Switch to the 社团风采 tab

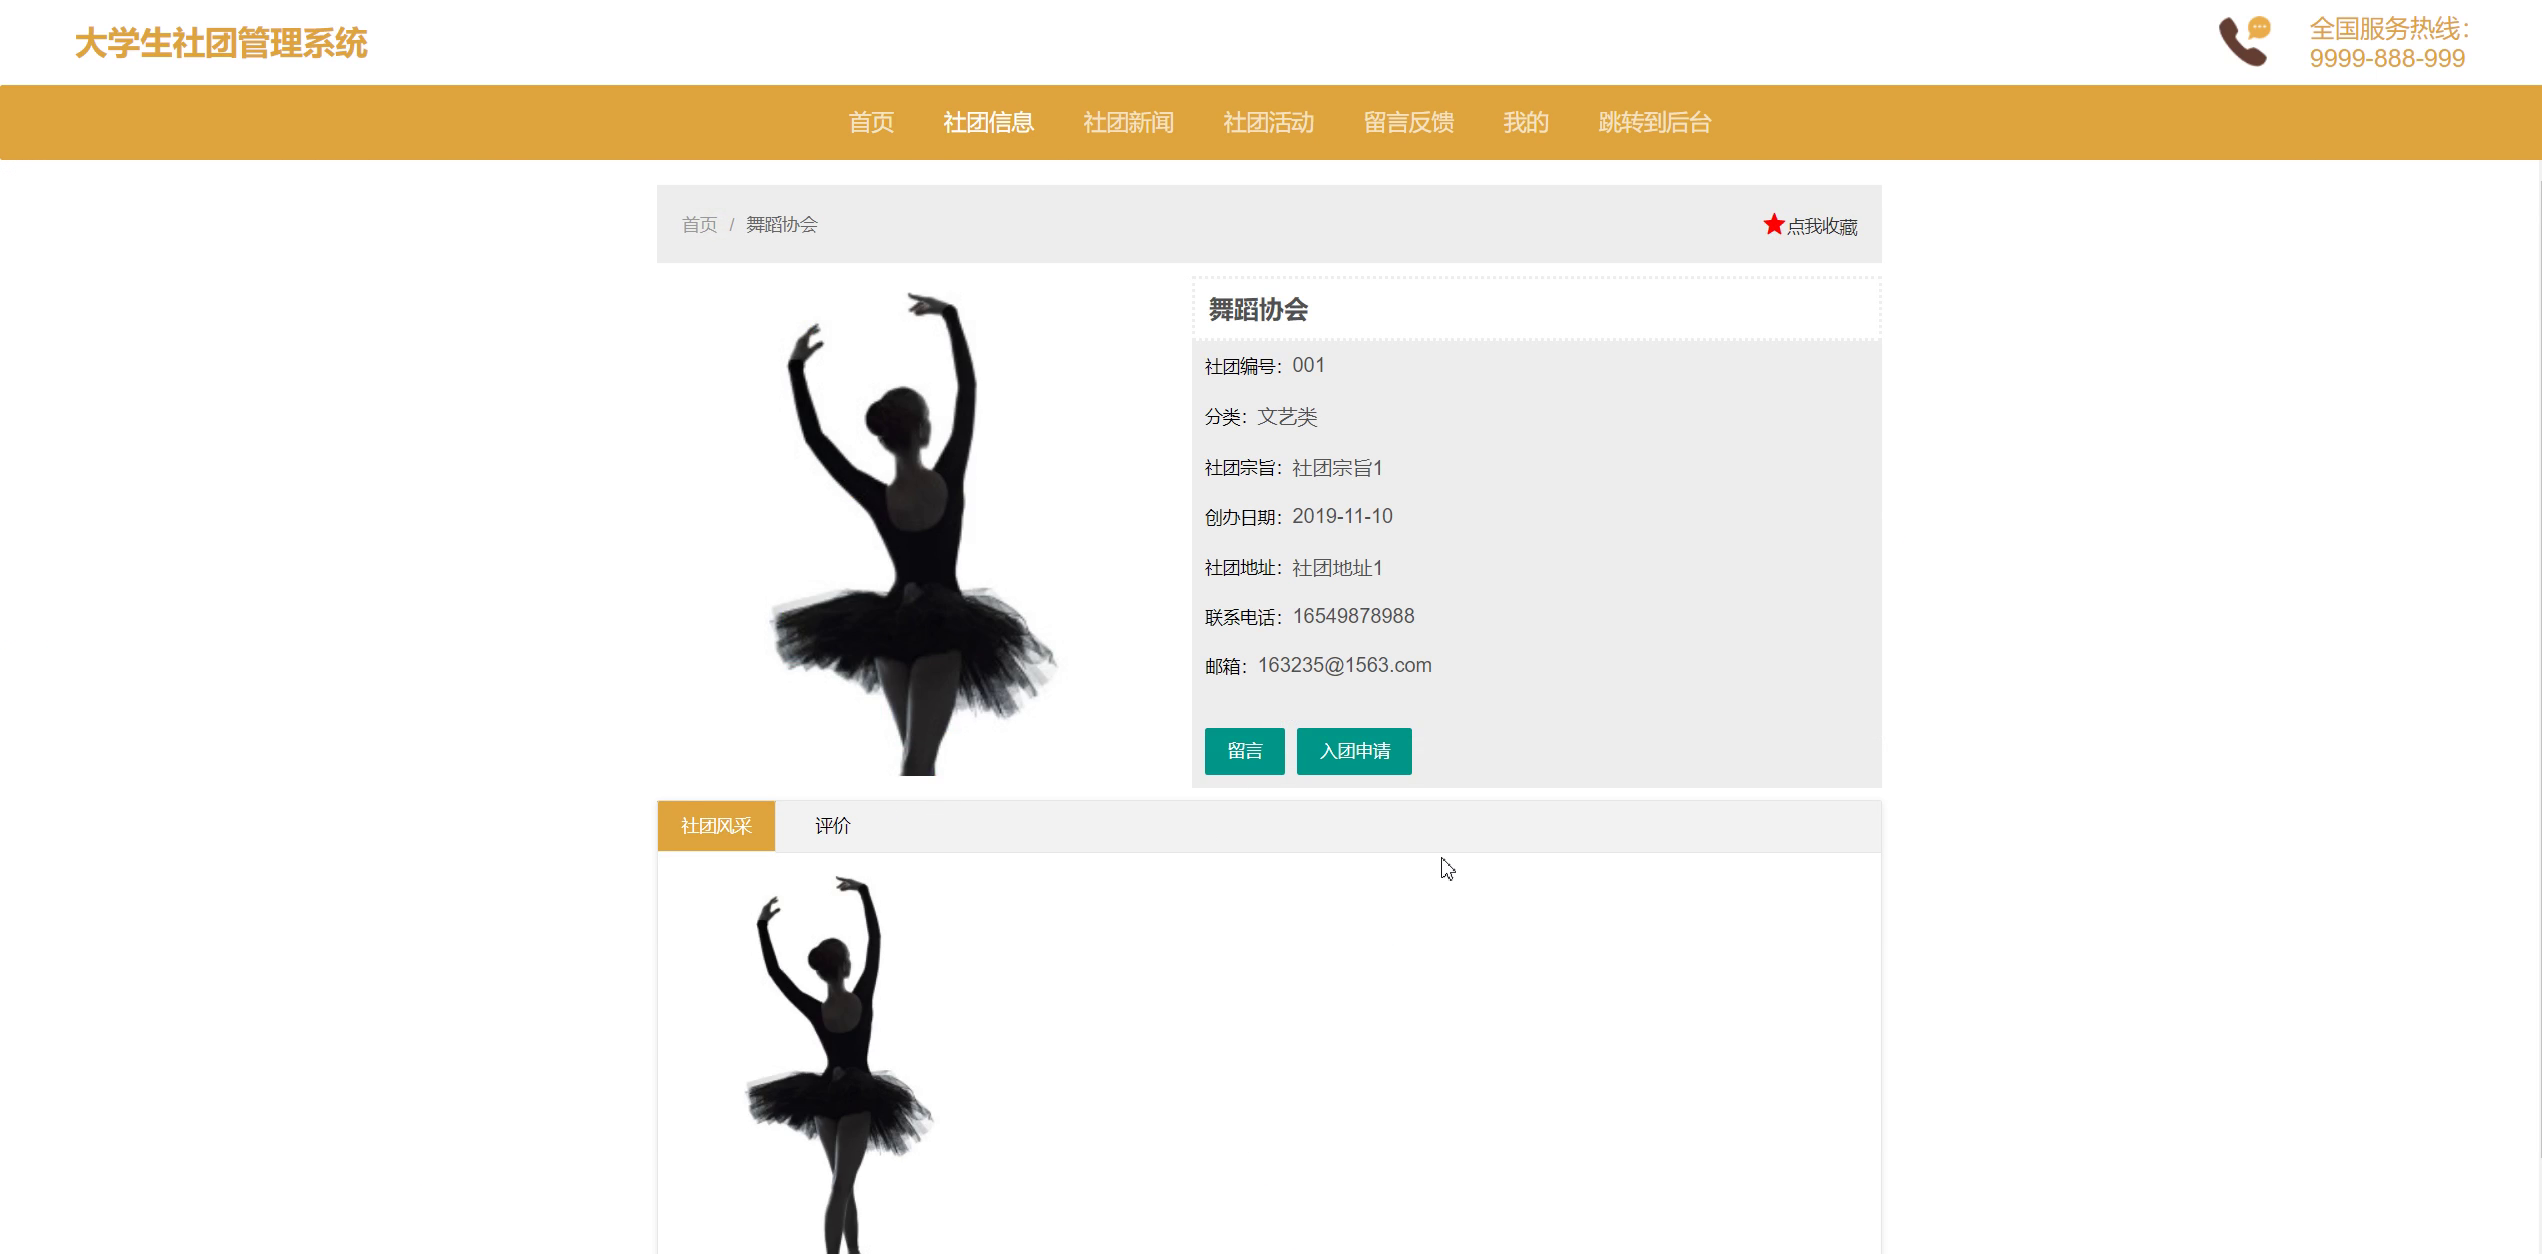click(716, 826)
